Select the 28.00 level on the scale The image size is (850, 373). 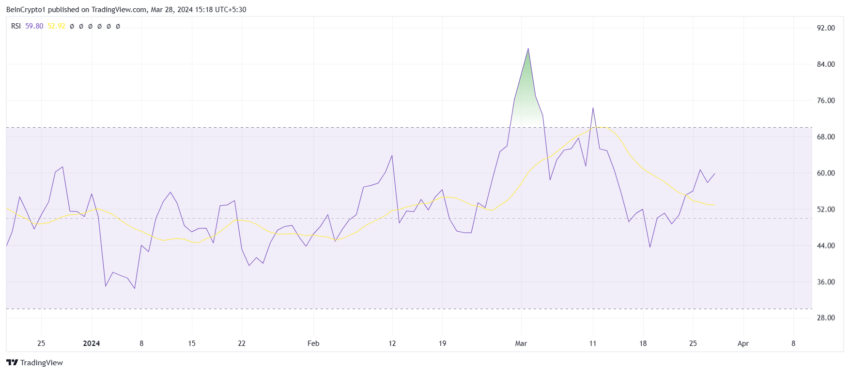coord(827,318)
